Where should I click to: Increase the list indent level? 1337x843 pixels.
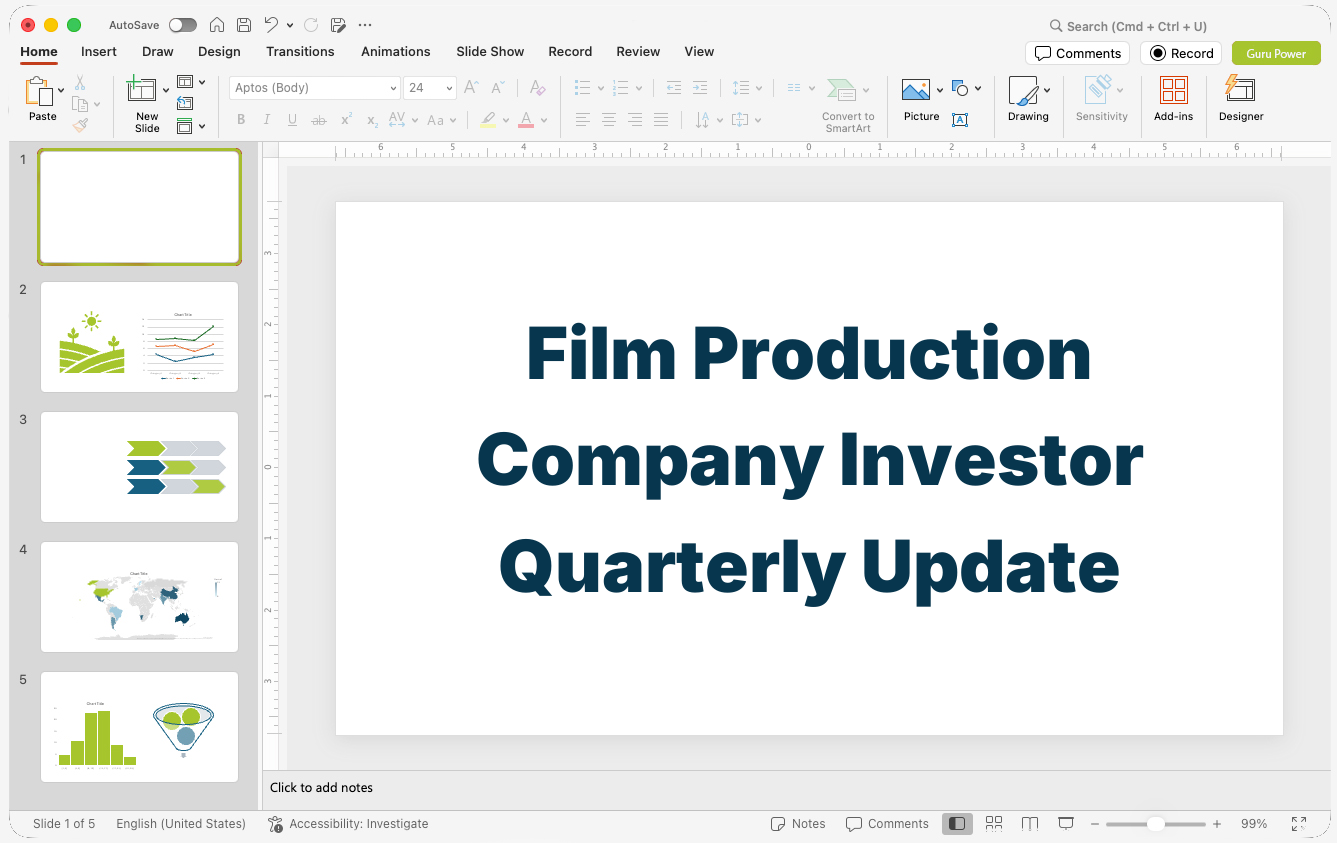click(700, 88)
